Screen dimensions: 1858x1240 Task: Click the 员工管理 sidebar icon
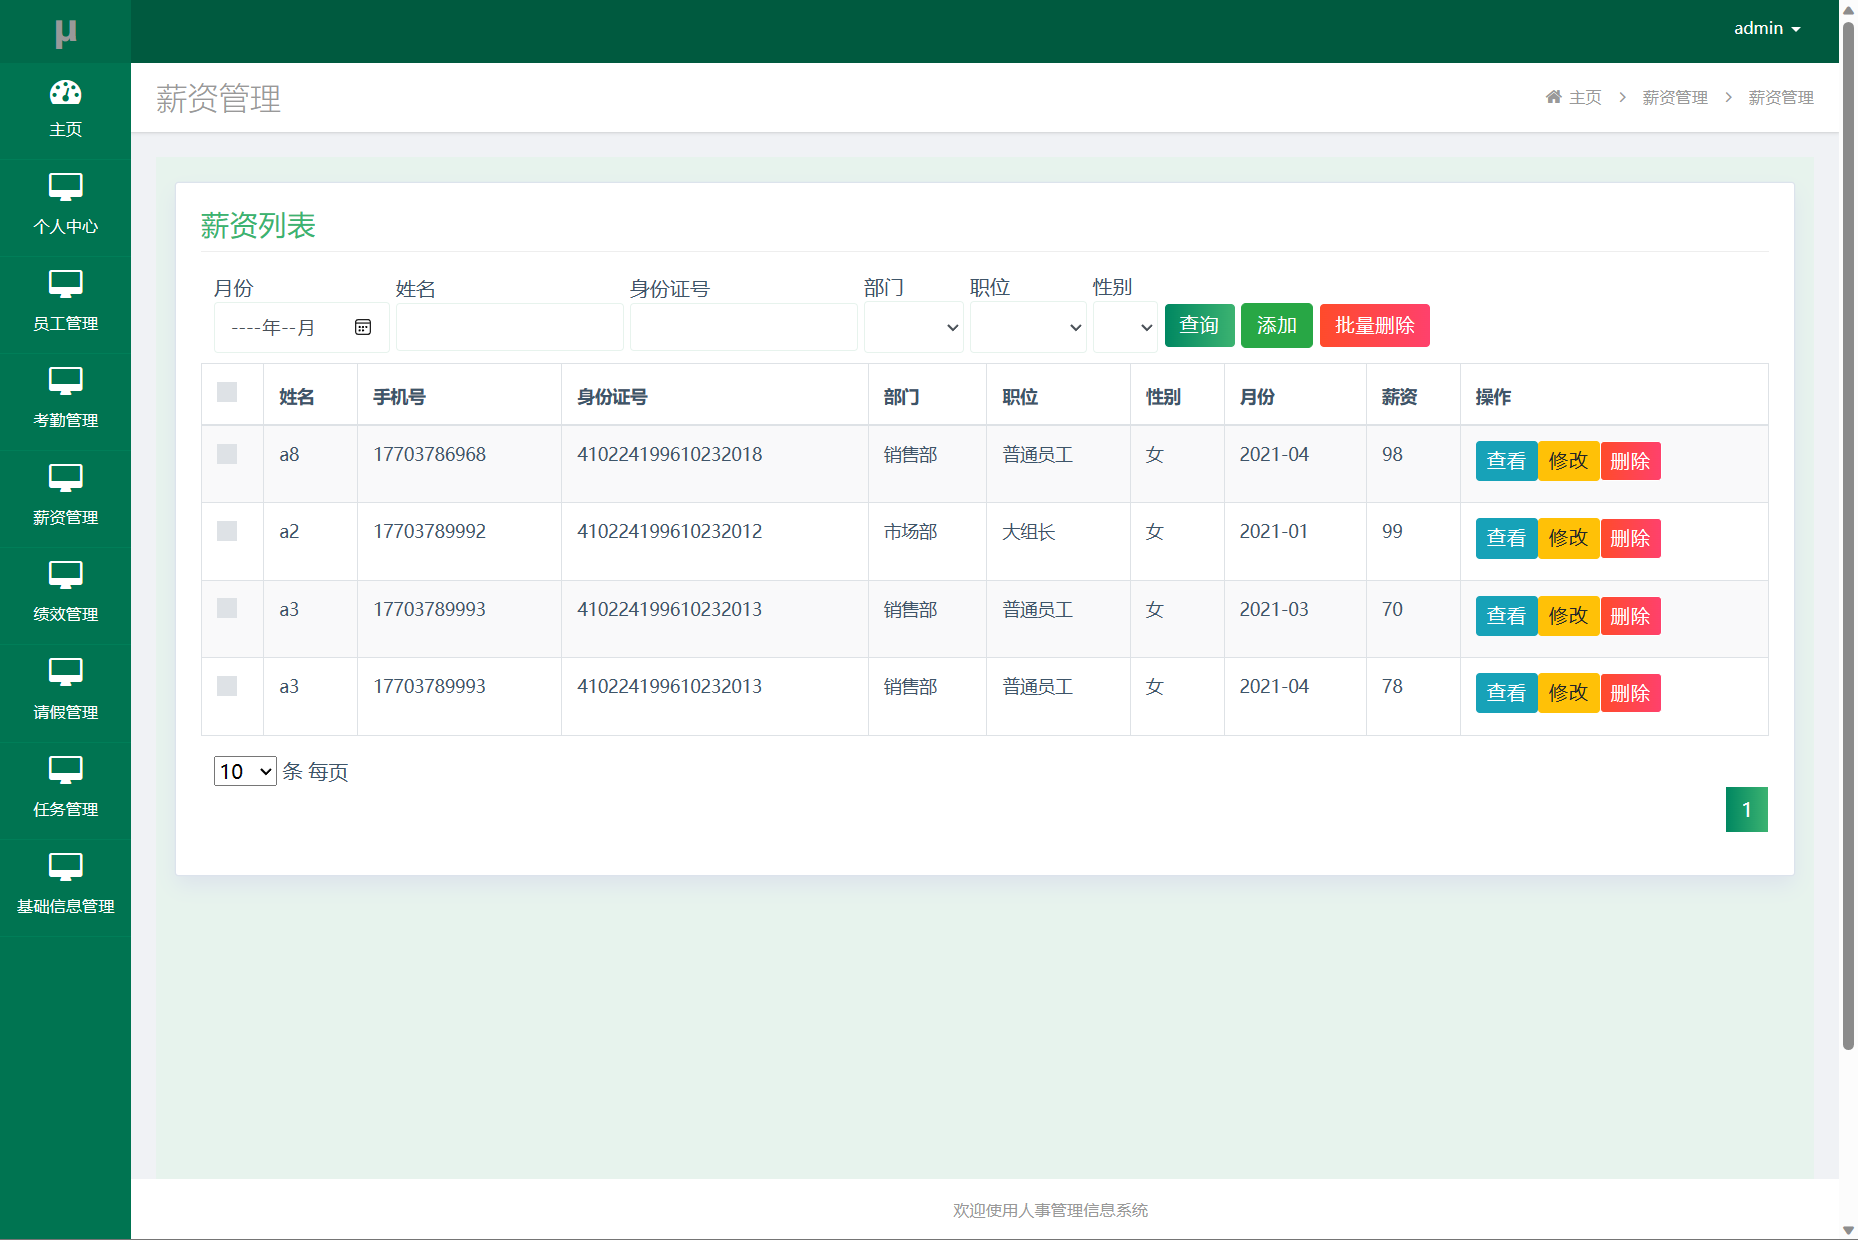tap(65, 284)
